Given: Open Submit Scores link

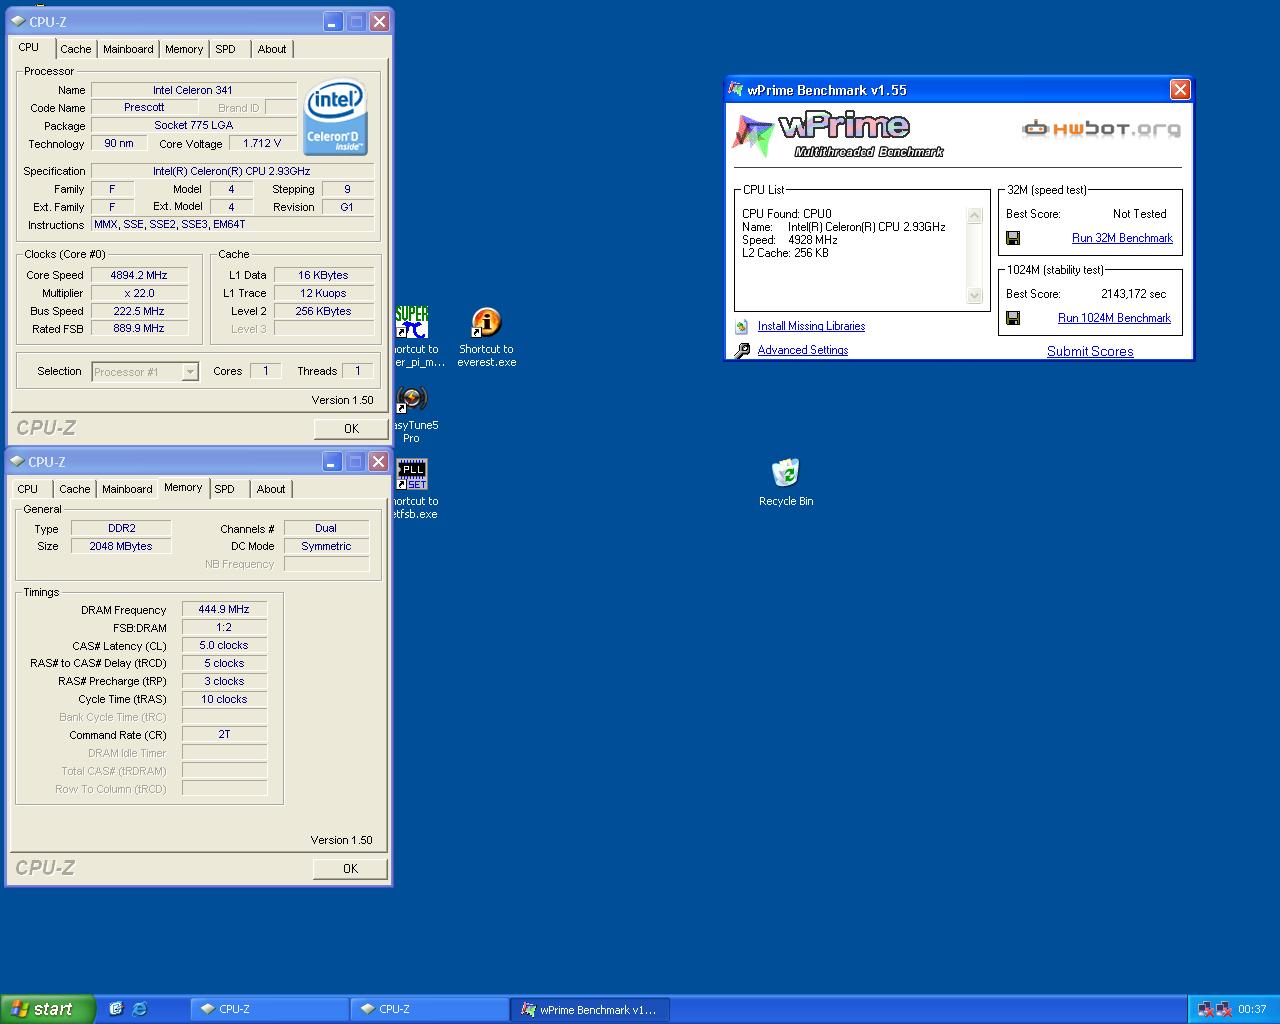Looking at the screenshot, I should 1090,351.
